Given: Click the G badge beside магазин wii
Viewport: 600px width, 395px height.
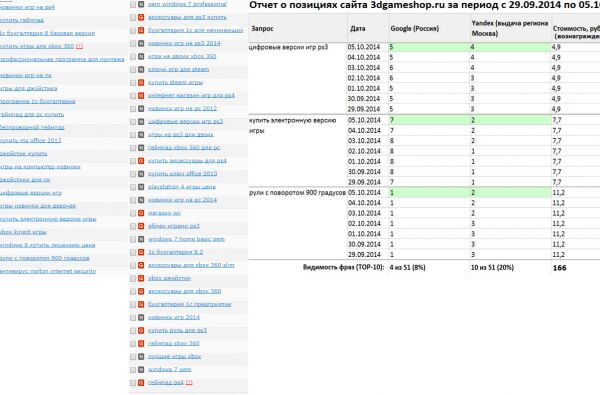Looking at the screenshot, I should (141, 213).
